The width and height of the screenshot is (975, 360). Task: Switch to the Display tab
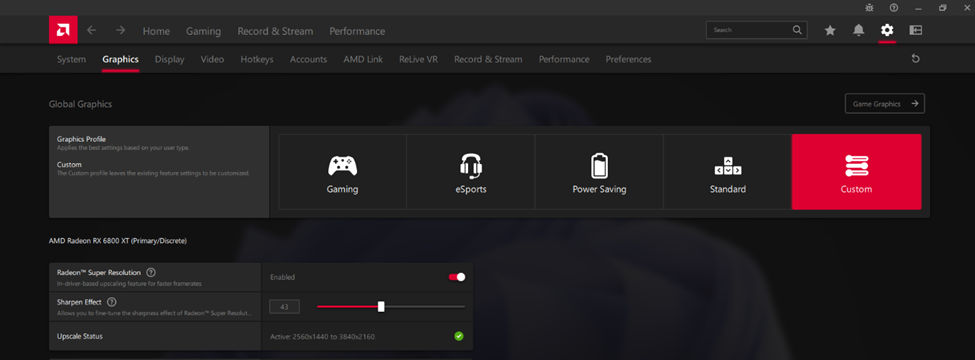pyautogui.click(x=170, y=59)
